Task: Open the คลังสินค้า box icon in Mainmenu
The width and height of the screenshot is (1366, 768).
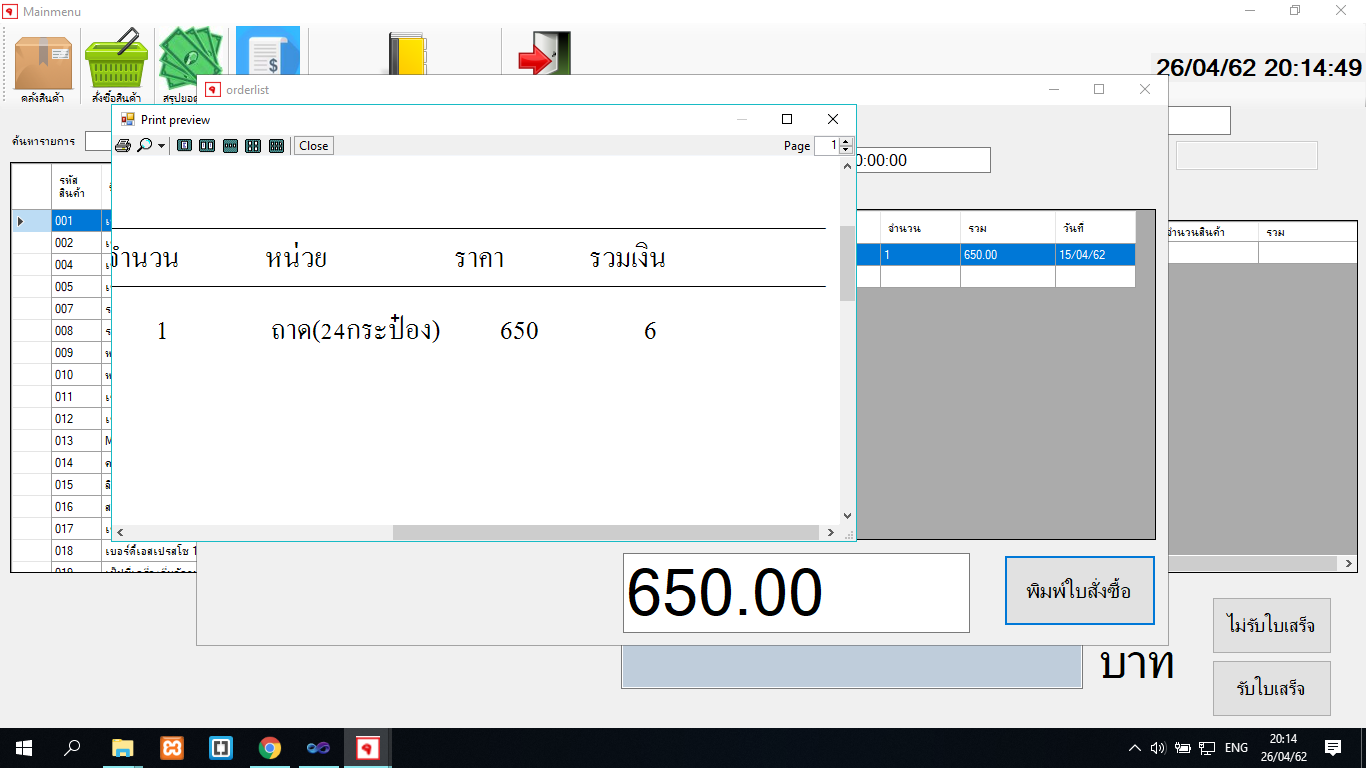Action: (43, 66)
